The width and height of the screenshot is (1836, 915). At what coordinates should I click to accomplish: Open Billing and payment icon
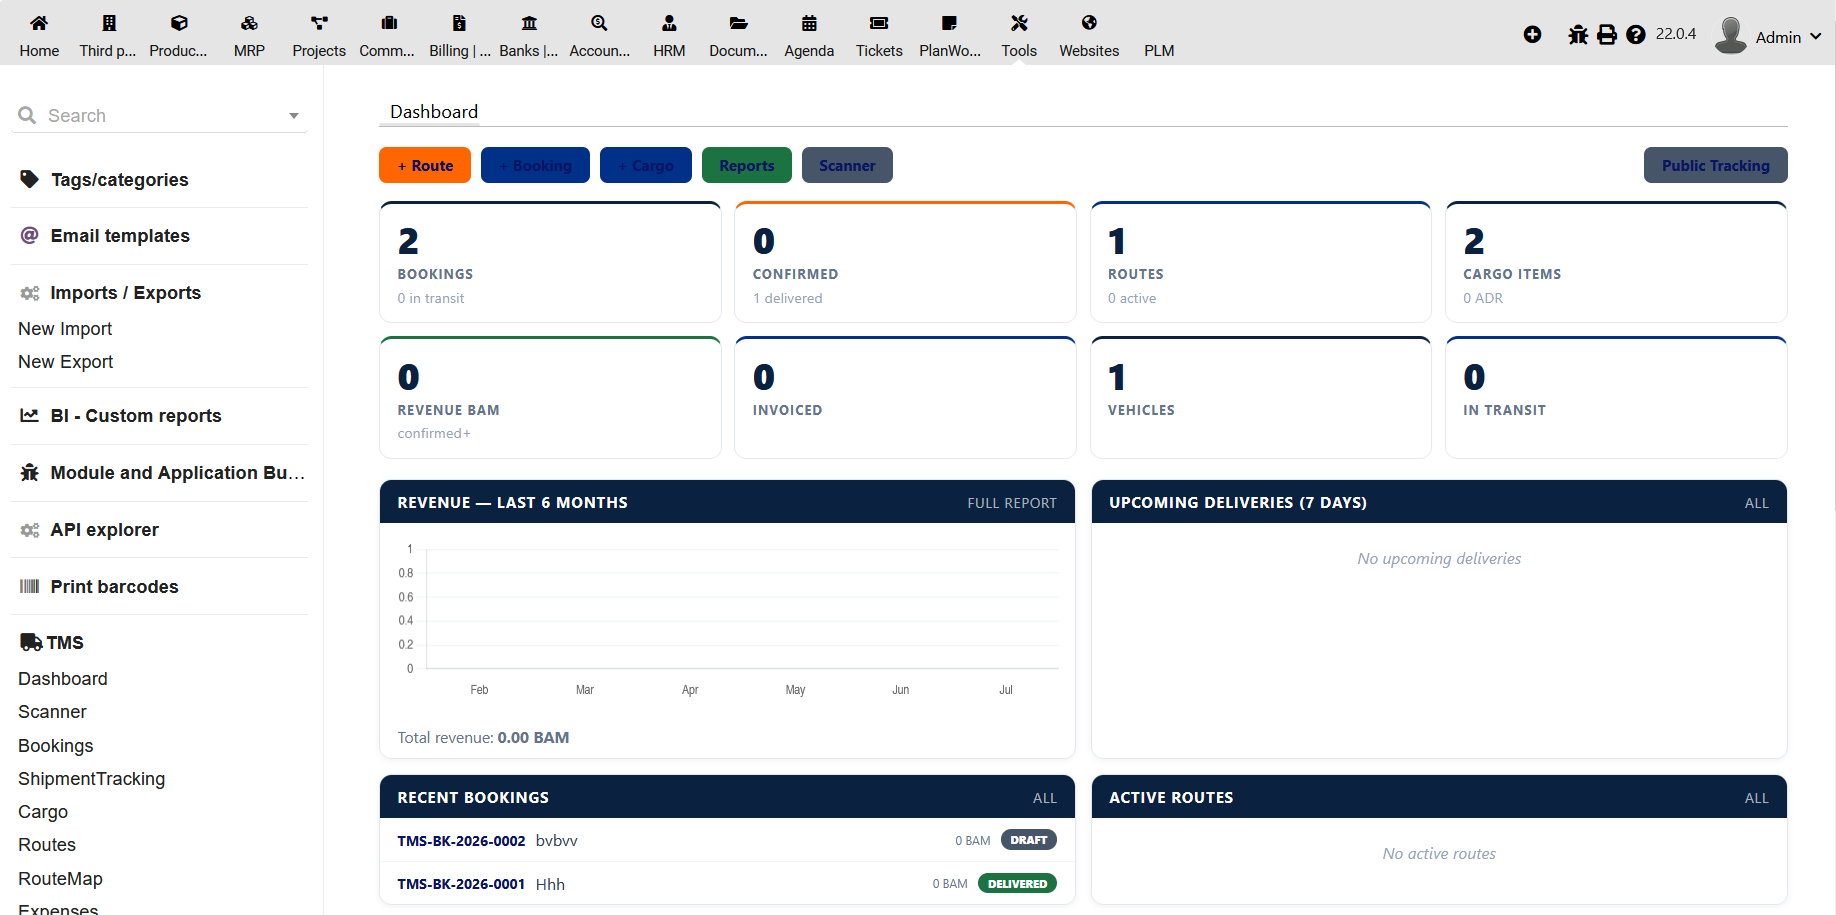(x=459, y=23)
